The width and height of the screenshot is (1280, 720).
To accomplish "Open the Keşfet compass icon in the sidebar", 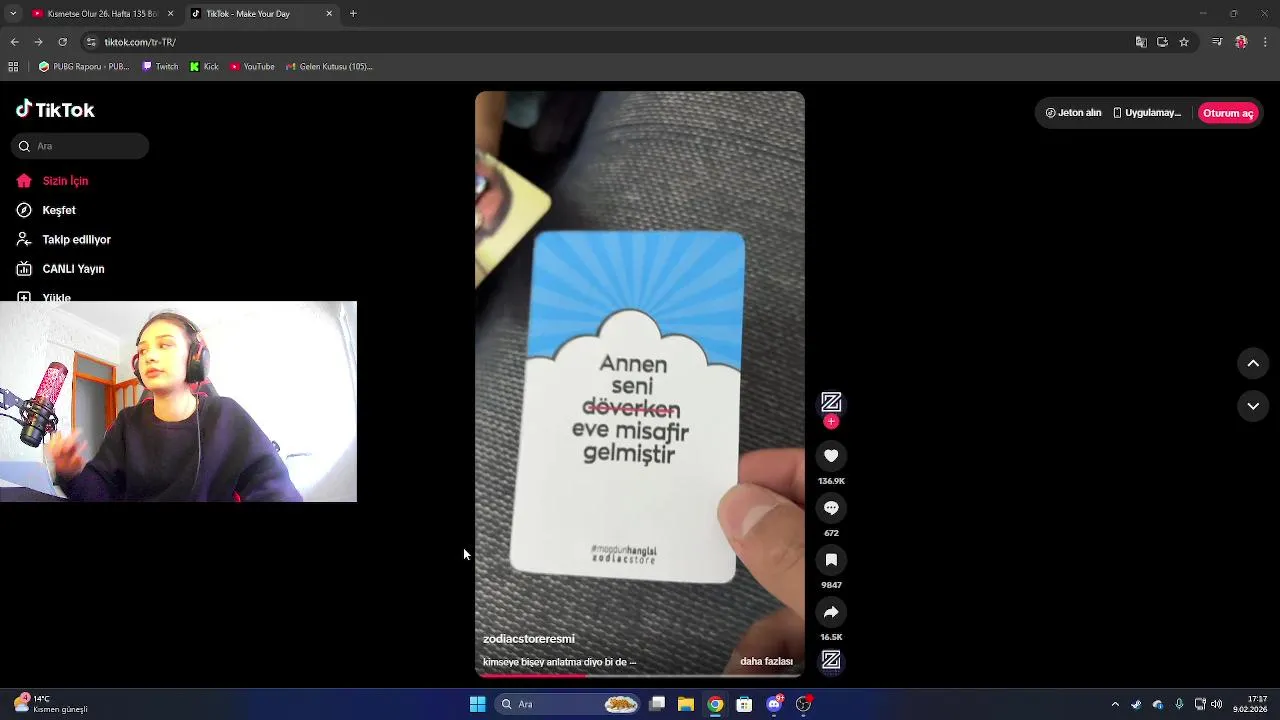I will [x=24, y=210].
